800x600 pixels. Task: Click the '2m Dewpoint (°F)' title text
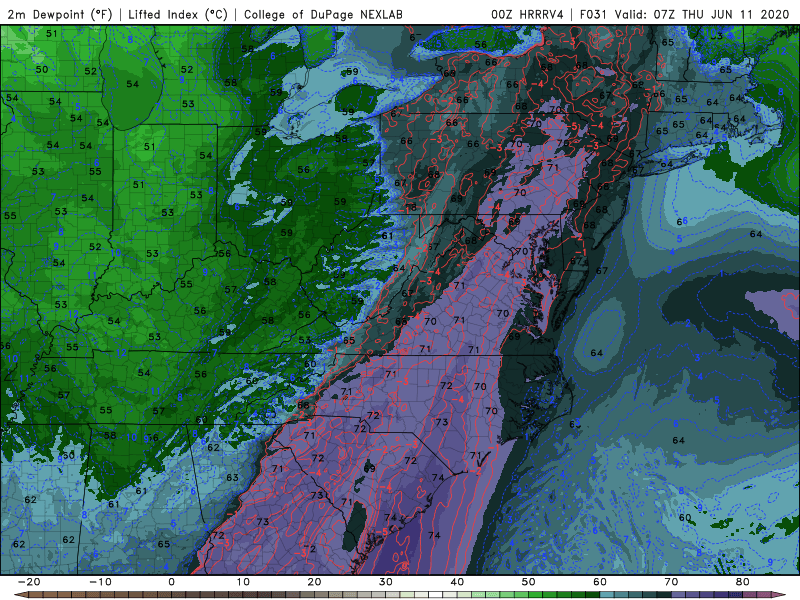coord(59,14)
